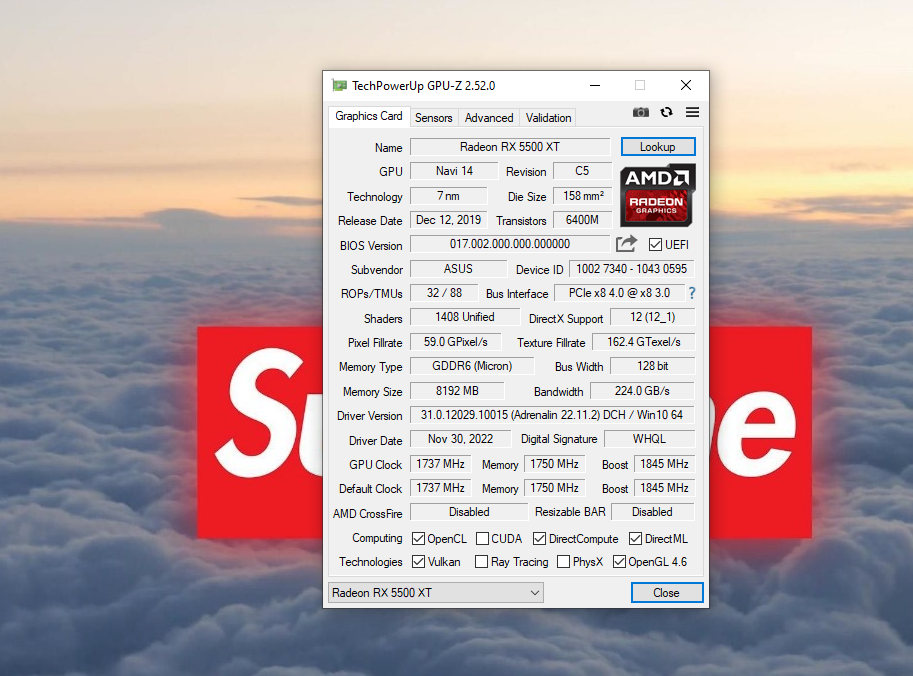913x676 pixels.
Task: Click the Die Size field 158 mm²
Action: pos(583,196)
